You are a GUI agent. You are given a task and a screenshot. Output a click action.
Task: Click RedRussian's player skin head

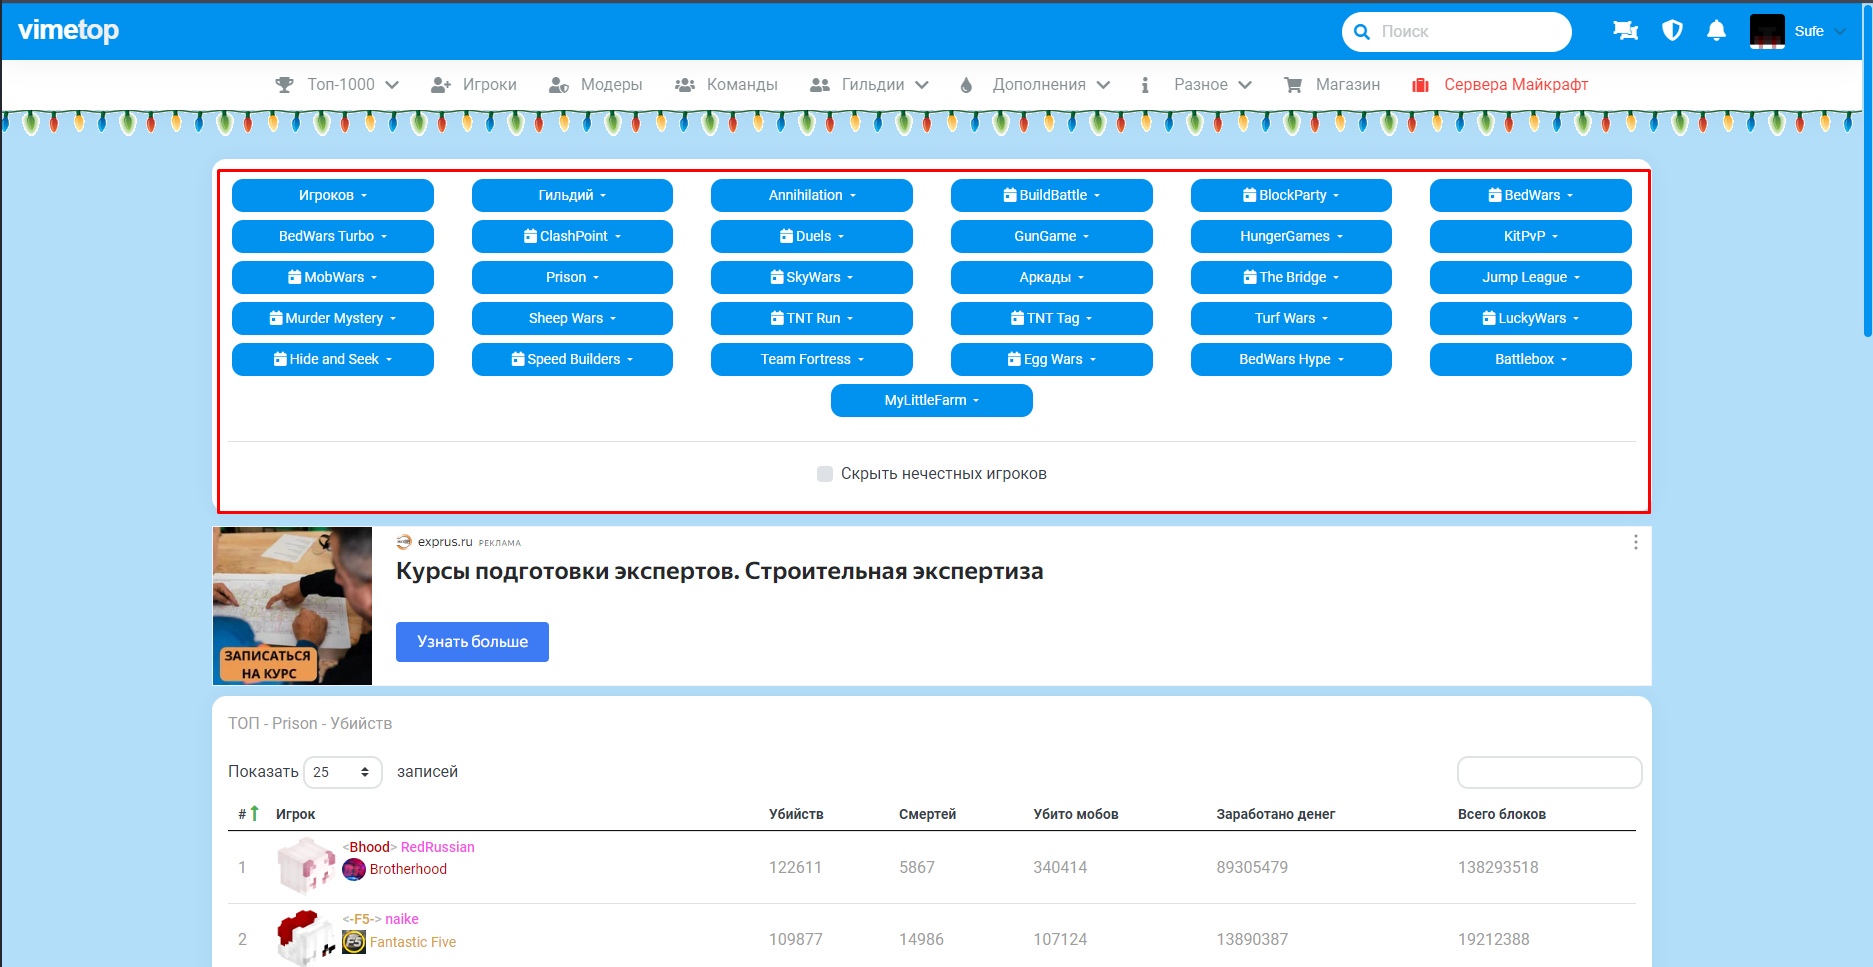[305, 865]
